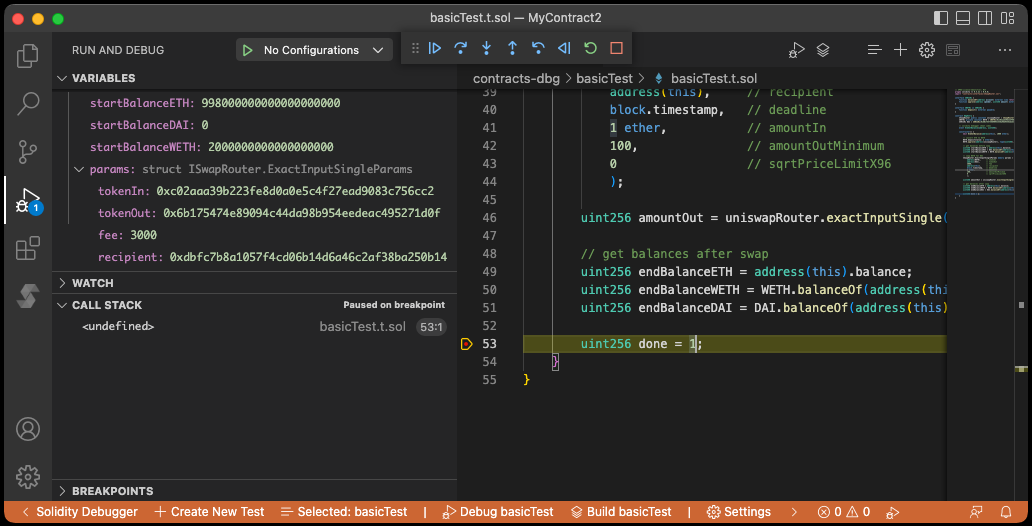The image size is (1032, 526).
Task: Toggle the primary sidebar layout button
Action: [941, 18]
